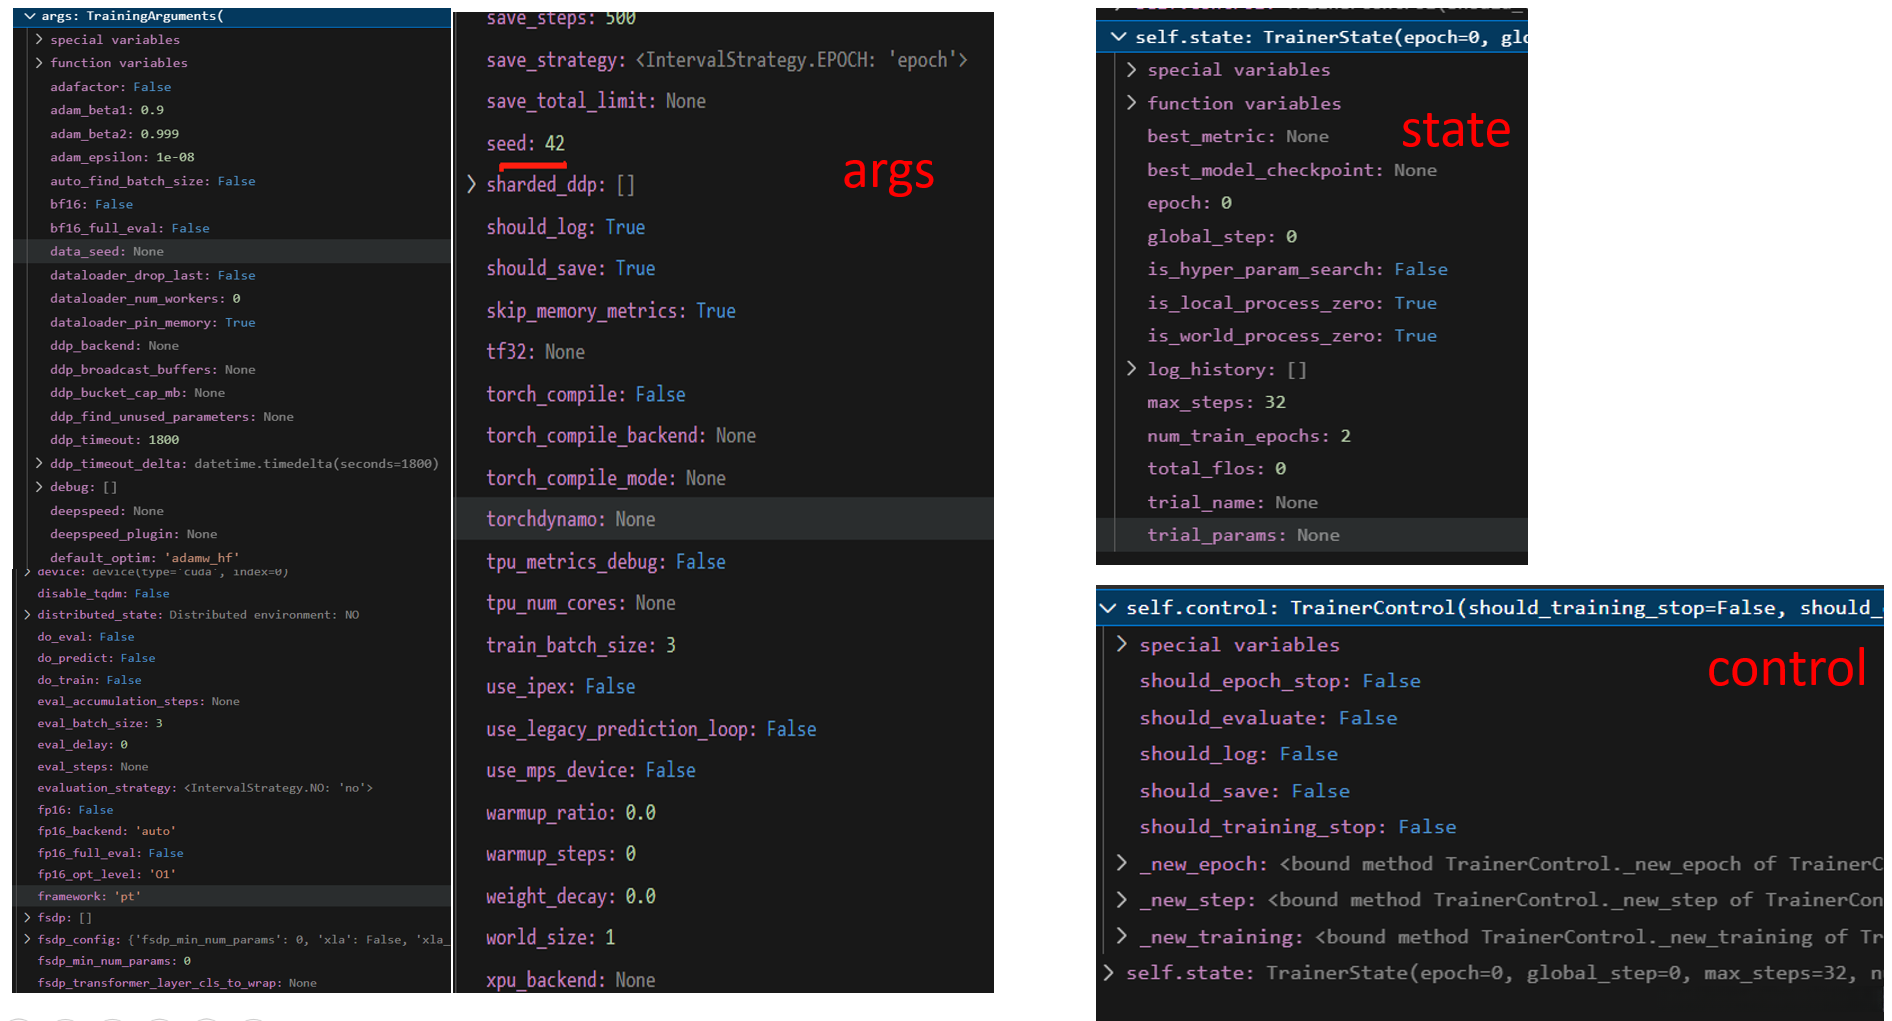Expand sharded_ddp list entry
The width and height of the screenshot is (1892, 1021).
click(x=471, y=184)
